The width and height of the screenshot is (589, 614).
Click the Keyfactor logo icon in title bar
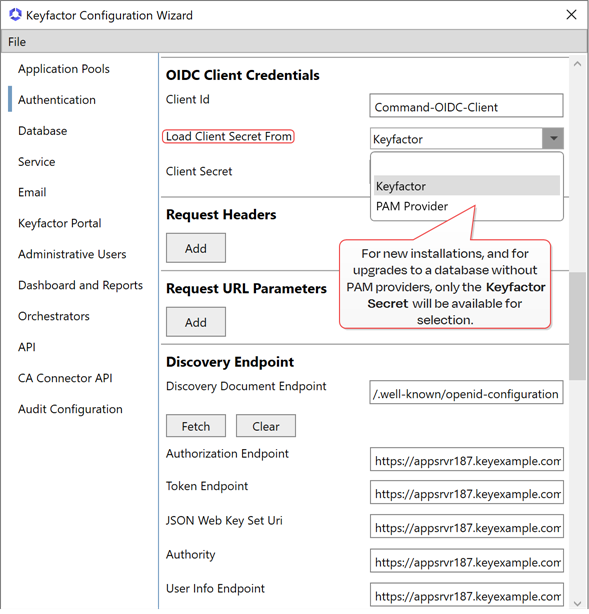(x=15, y=15)
